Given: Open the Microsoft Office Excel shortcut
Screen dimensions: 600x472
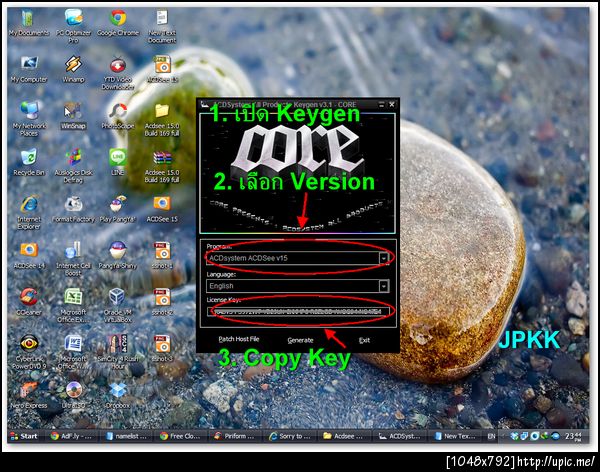Looking at the screenshot, I should tap(73, 306).
